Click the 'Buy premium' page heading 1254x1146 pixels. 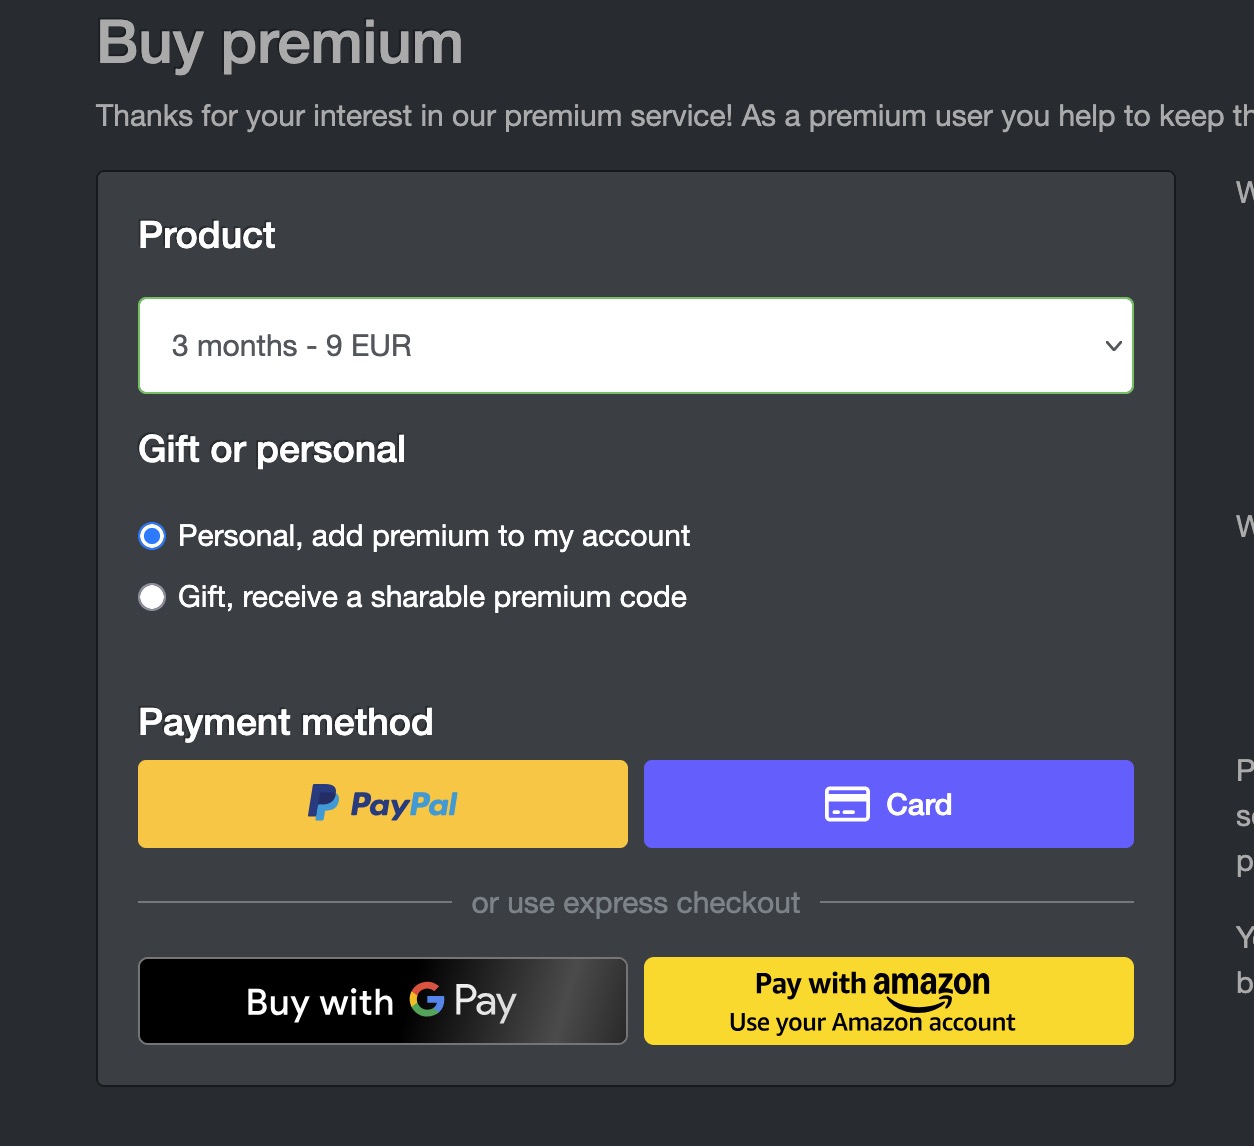click(280, 44)
